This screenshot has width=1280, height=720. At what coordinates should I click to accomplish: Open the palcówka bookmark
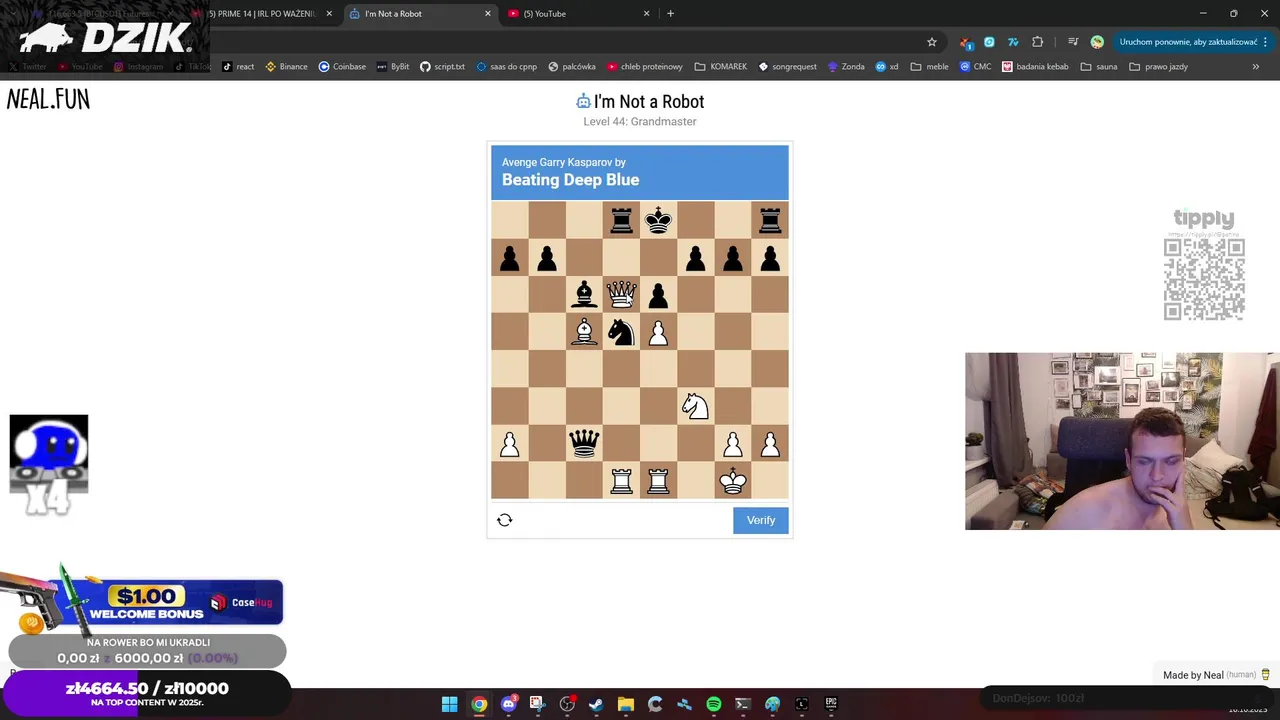(x=572, y=67)
